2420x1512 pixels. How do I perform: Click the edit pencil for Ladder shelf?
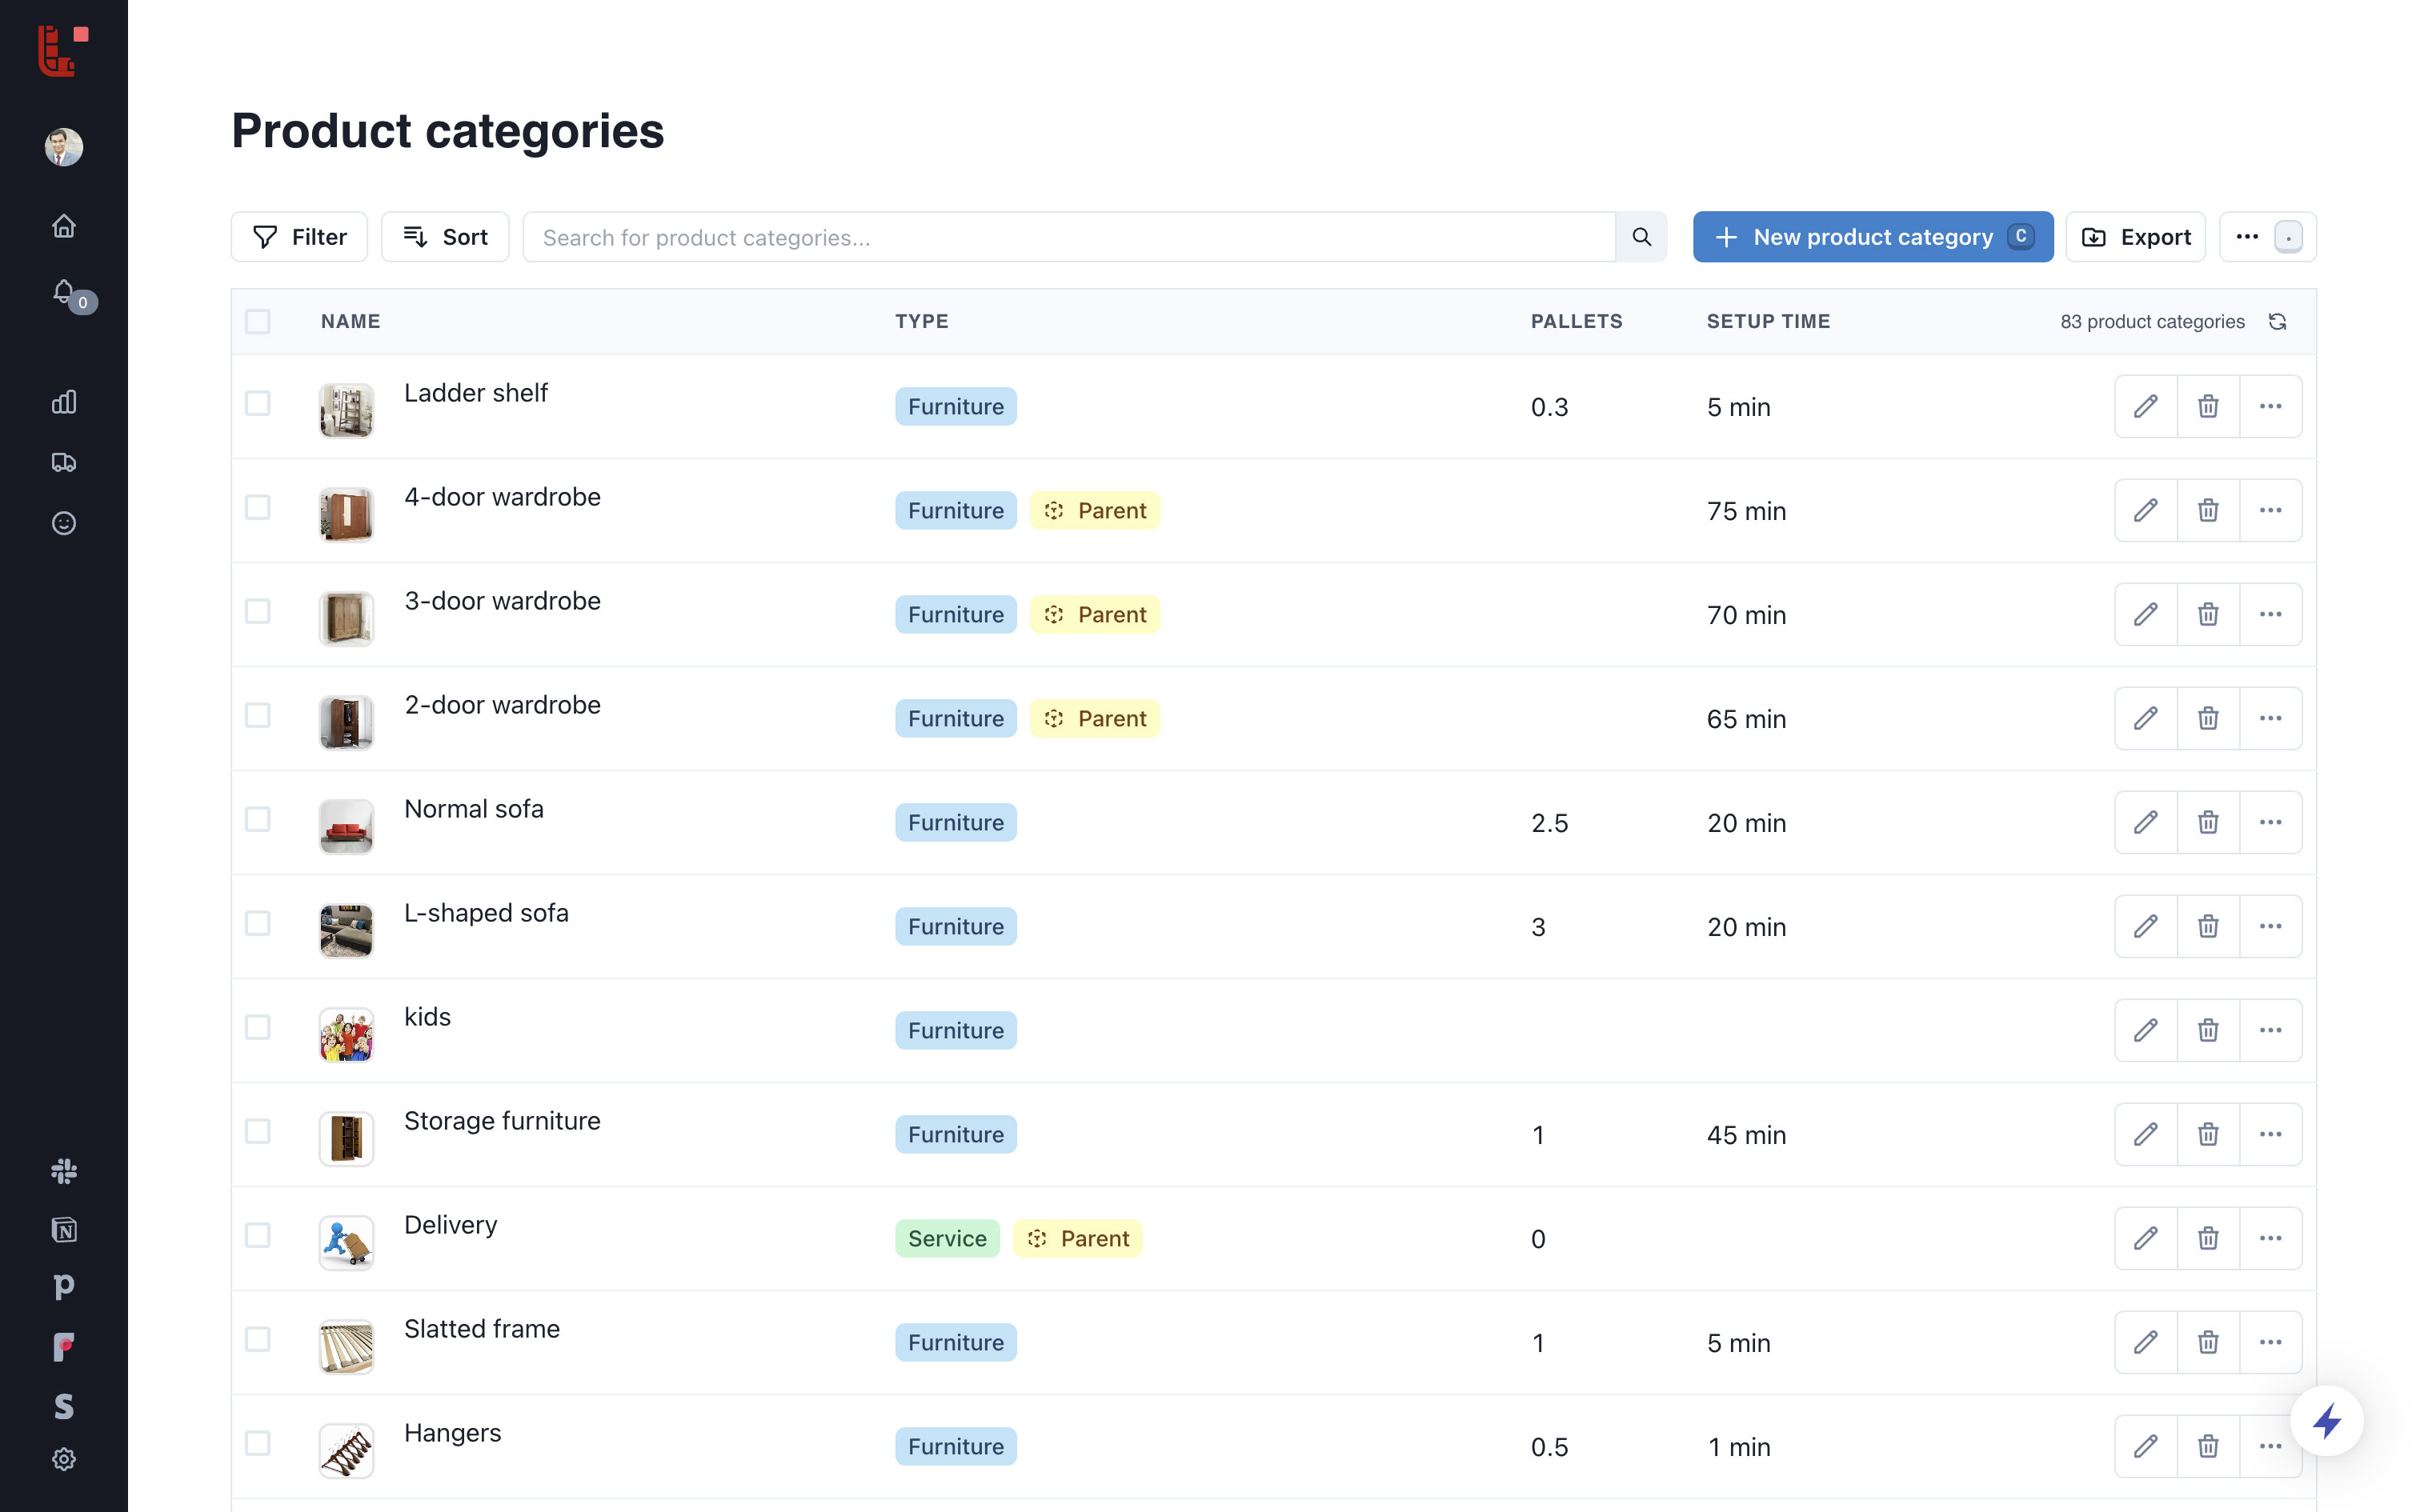(2145, 406)
